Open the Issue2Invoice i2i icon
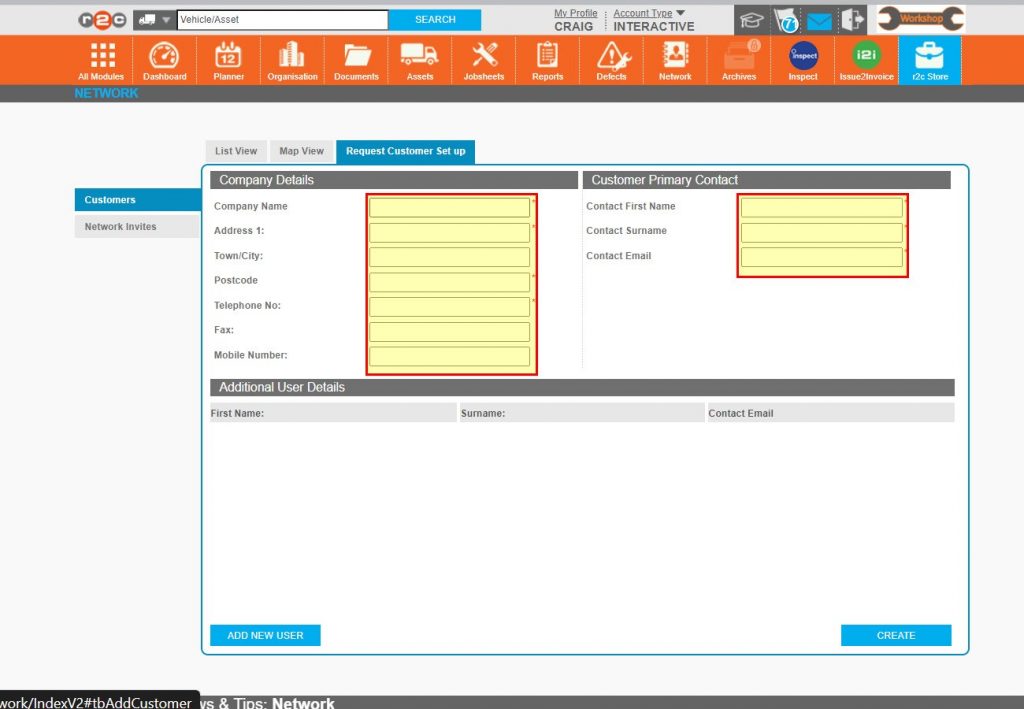 866,55
